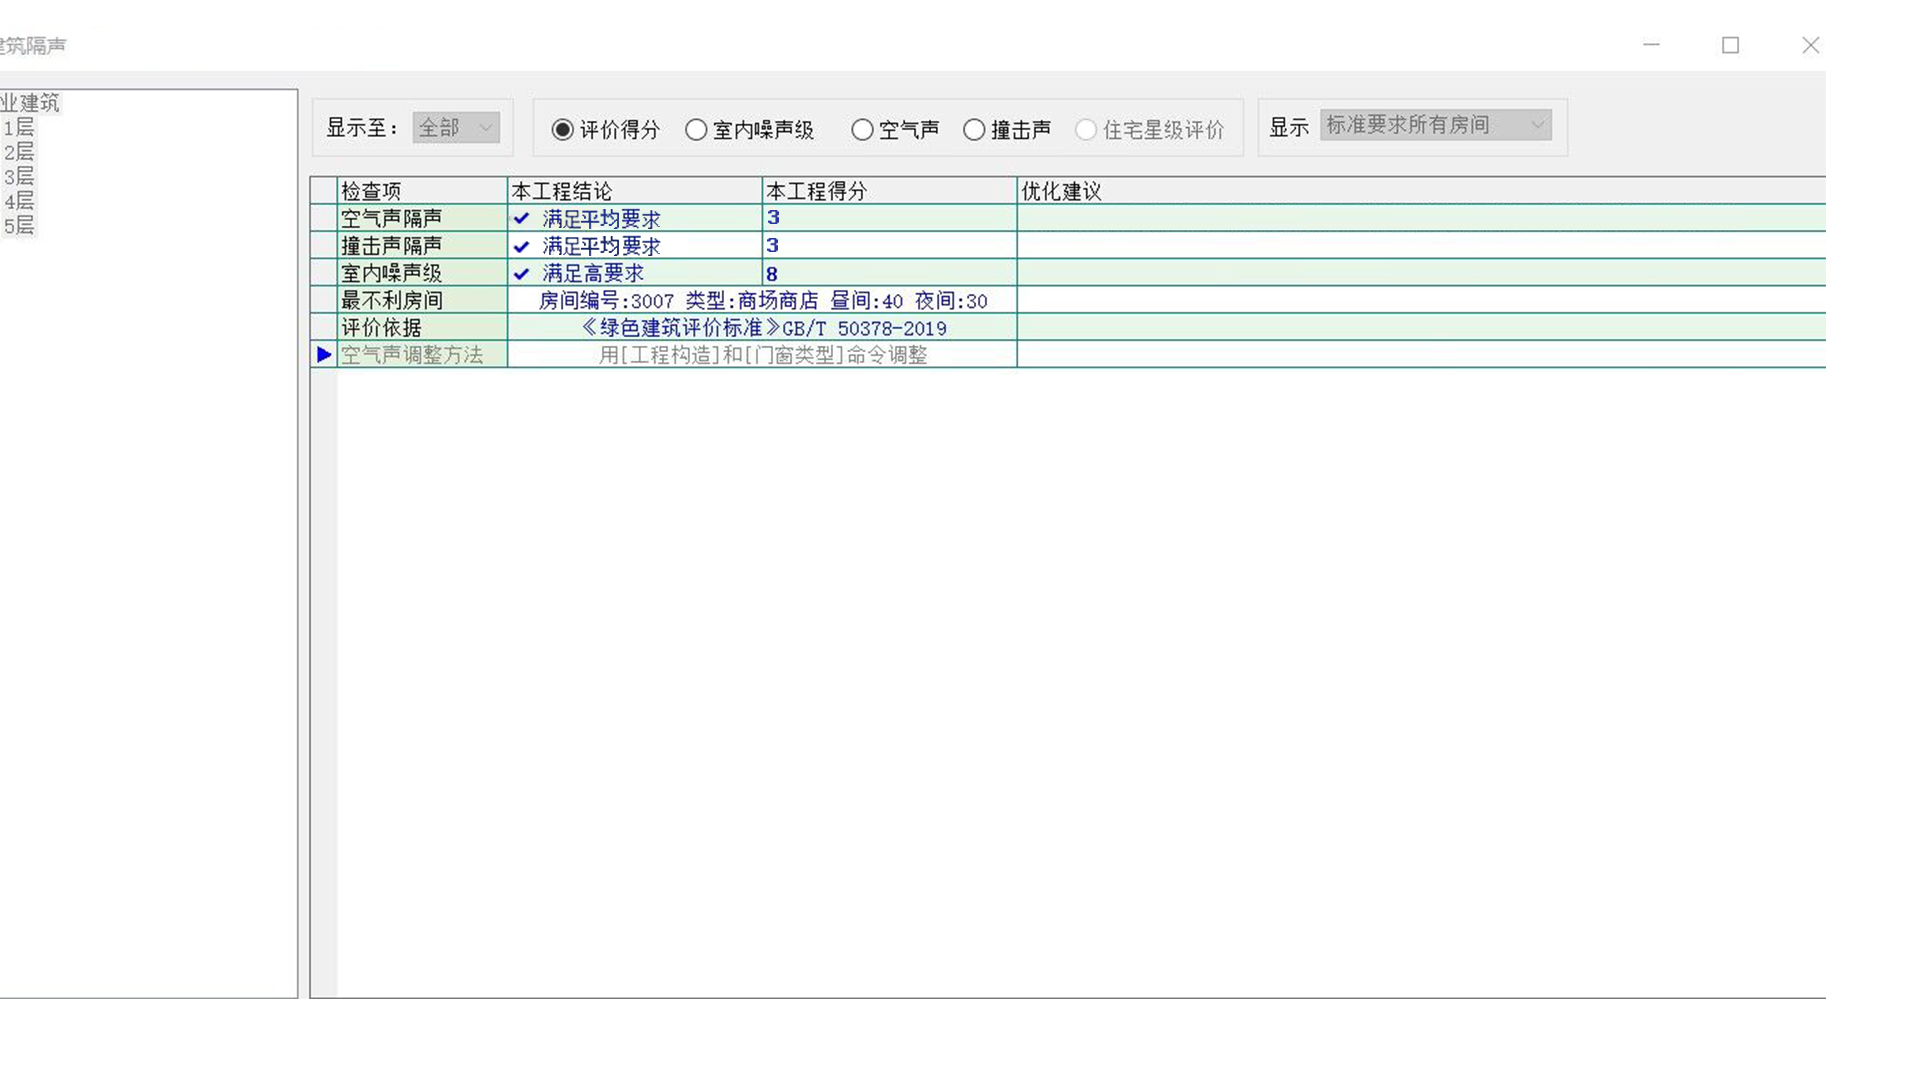
Task: Select the 空气声 radio option
Action: point(862,130)
